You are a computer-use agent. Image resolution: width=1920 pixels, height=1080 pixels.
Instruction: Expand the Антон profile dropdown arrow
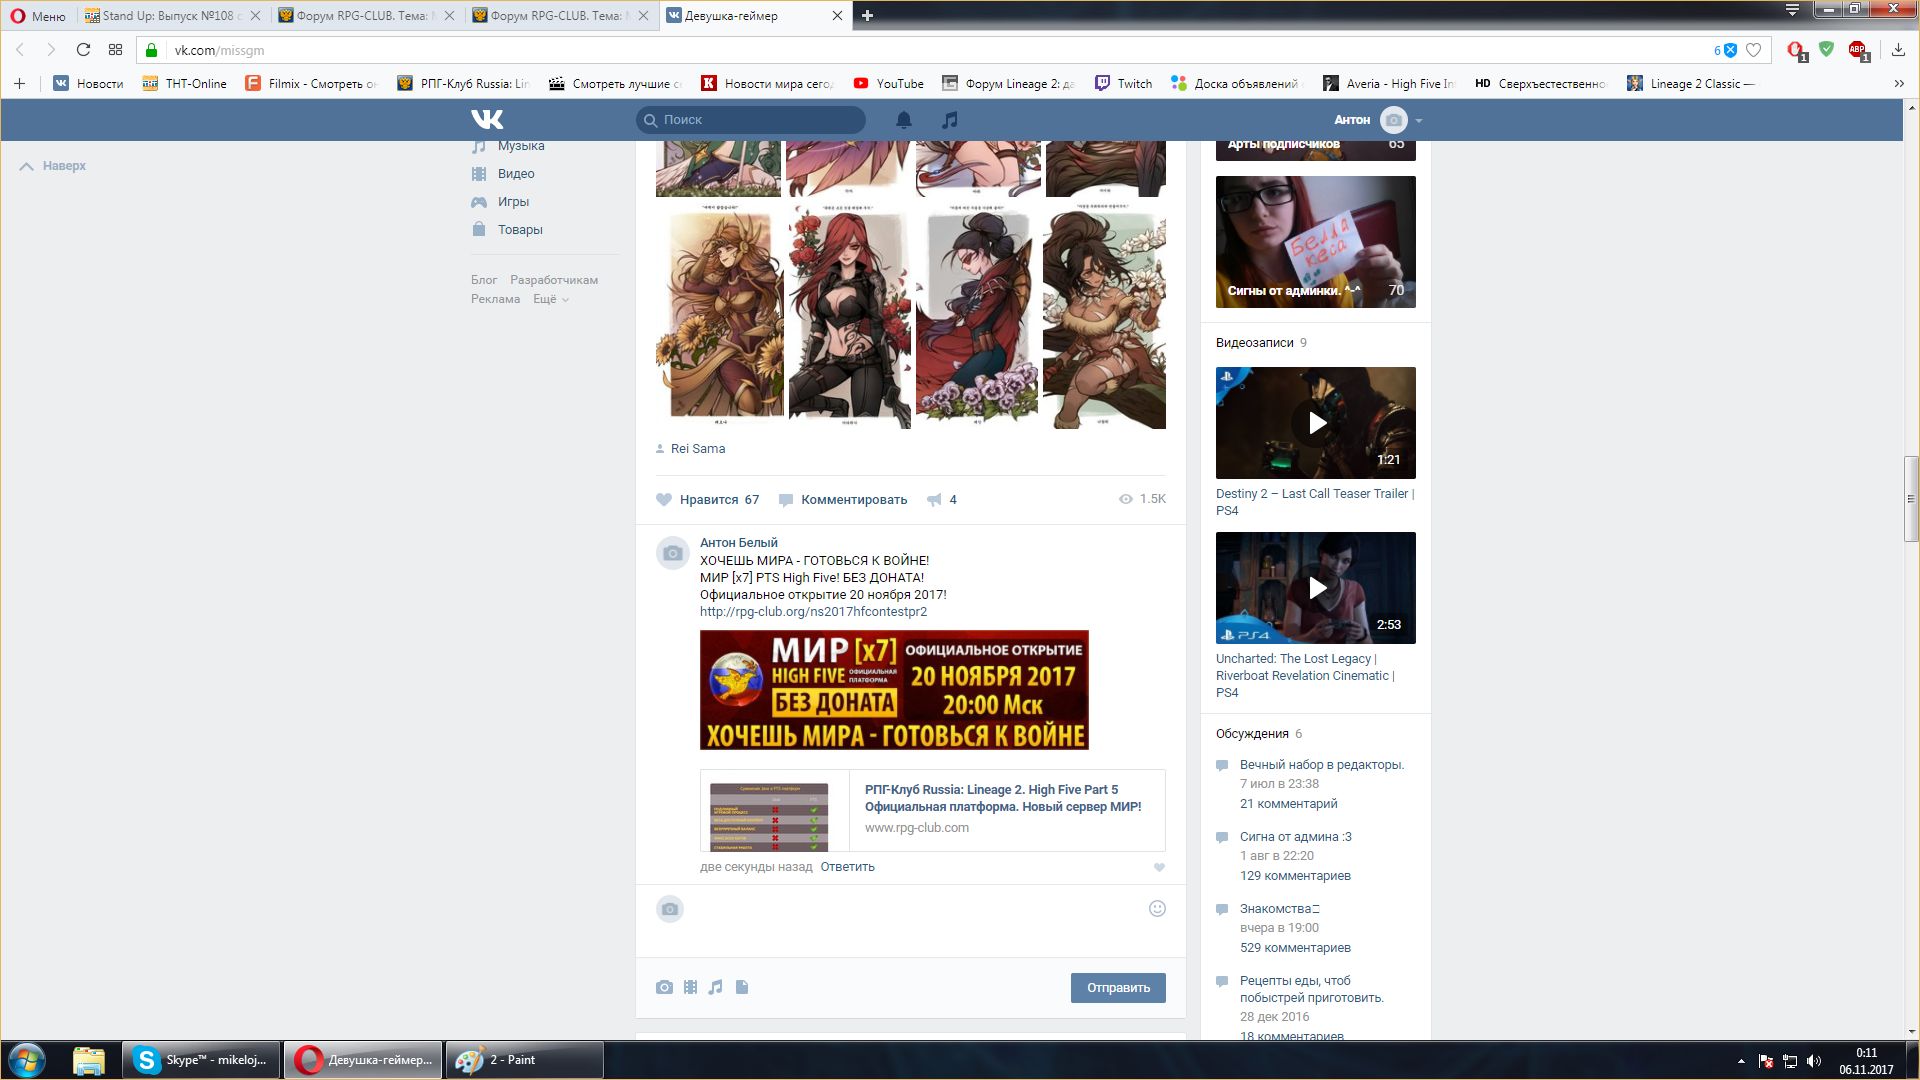(x=1418, y=120)
